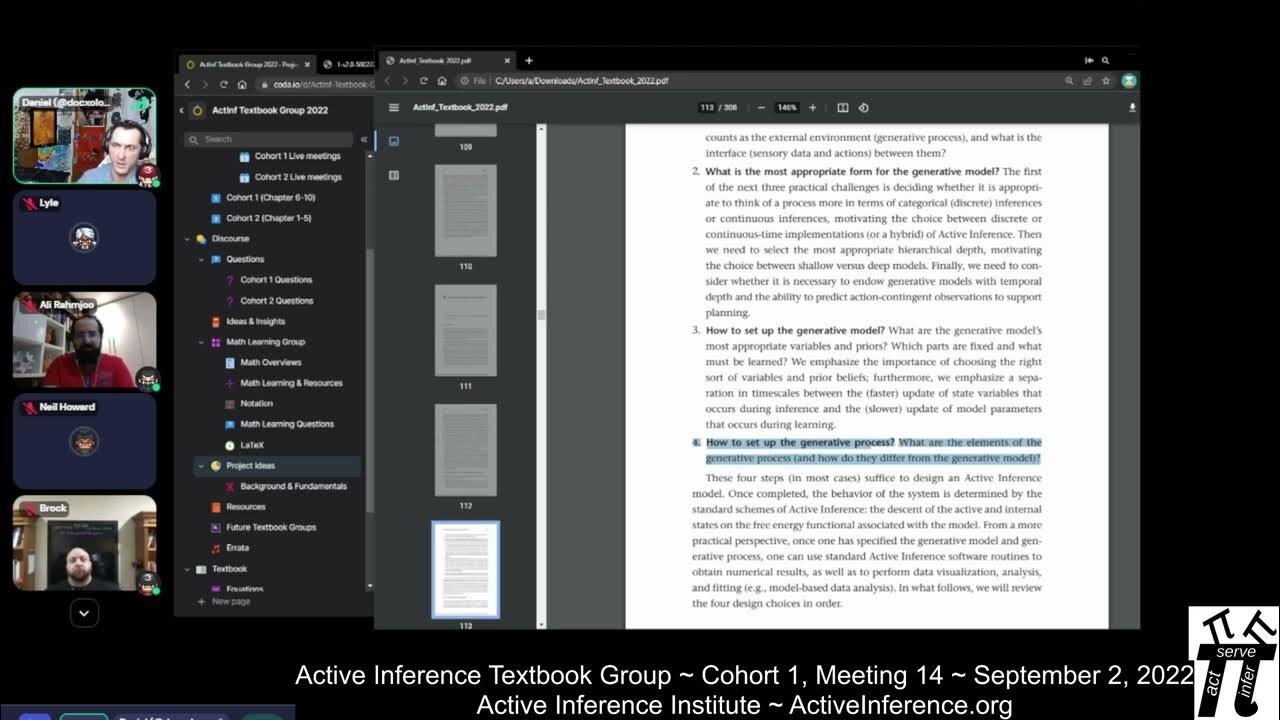
Task: Click New page at sidebar bottom
Action: (x=223, y=602)
